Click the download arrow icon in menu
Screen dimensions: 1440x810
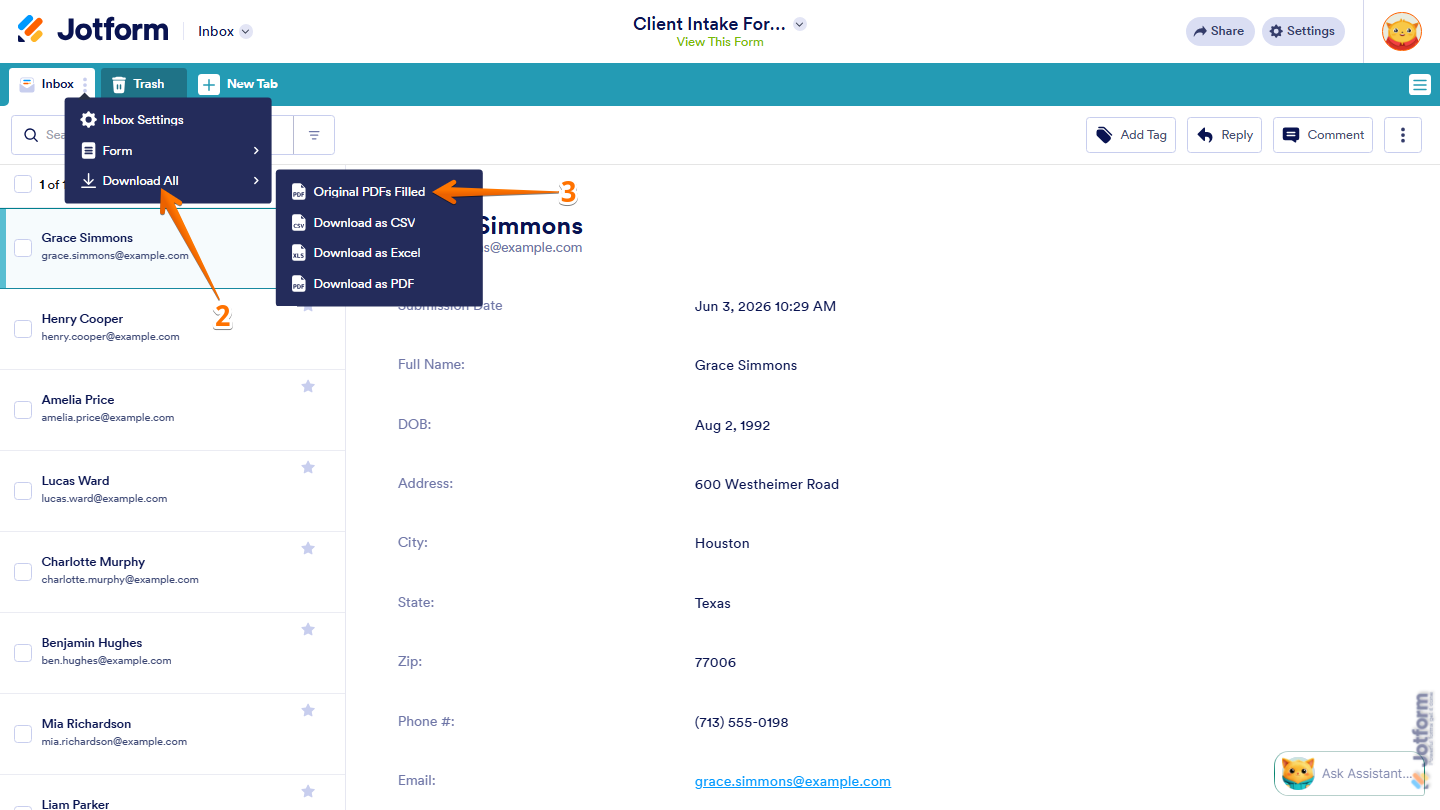[x=88, y=181]
